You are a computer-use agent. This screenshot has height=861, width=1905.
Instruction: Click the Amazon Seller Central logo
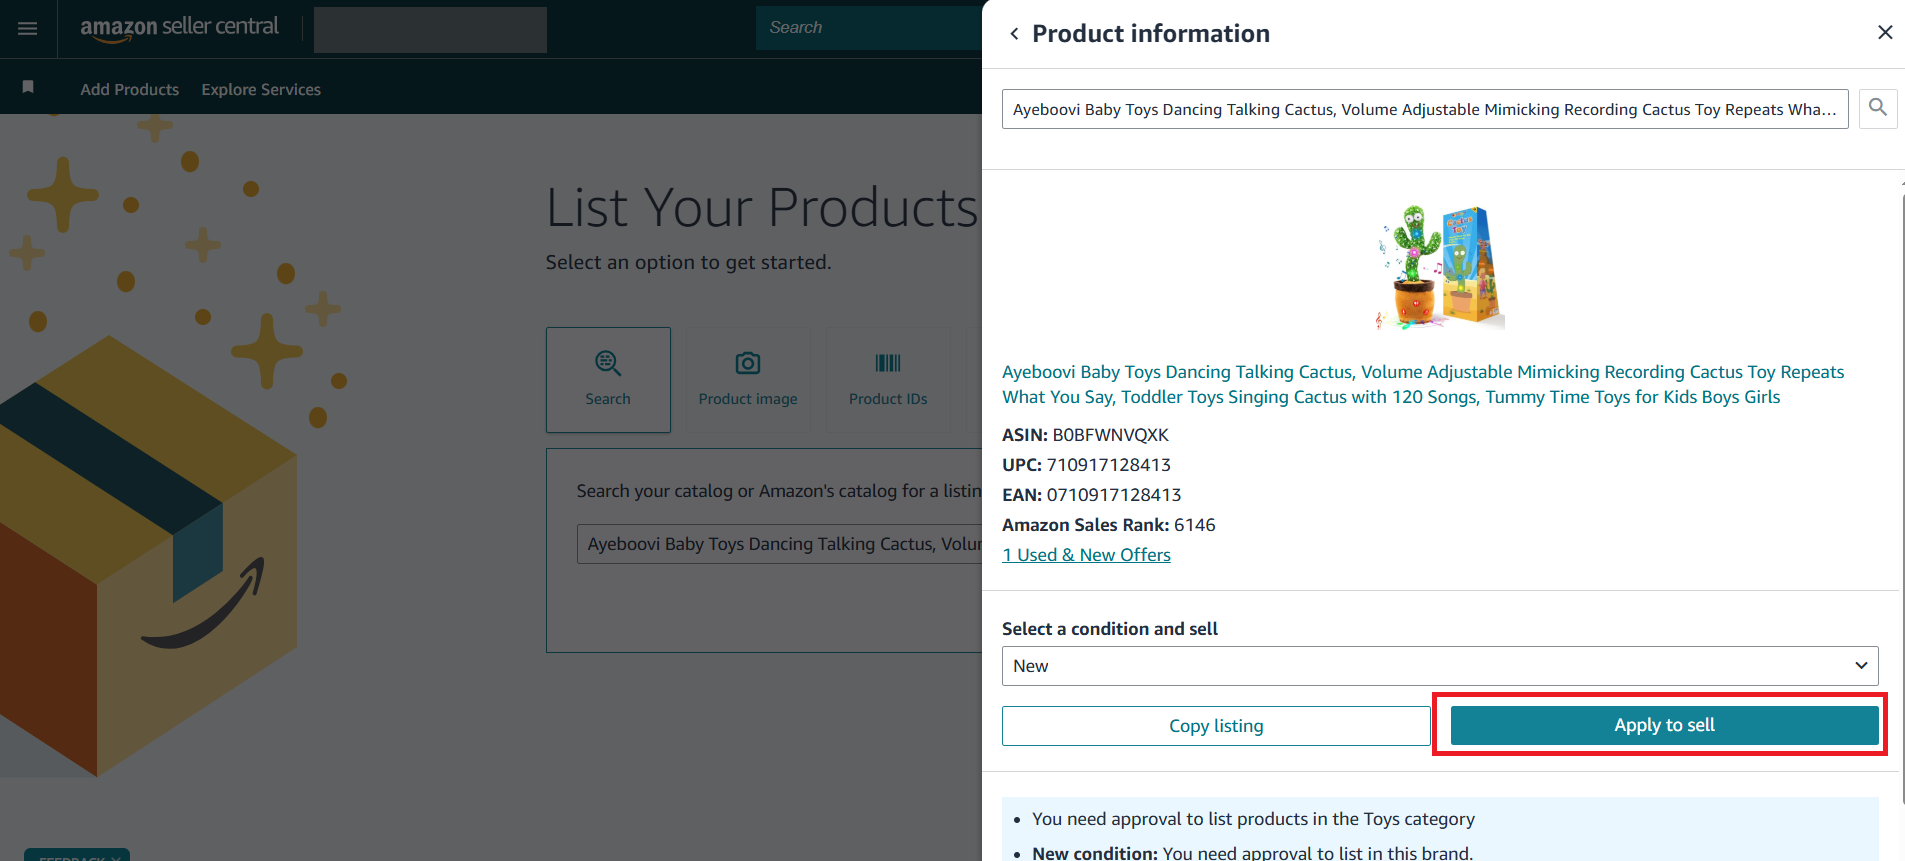(x=179, y=28)
